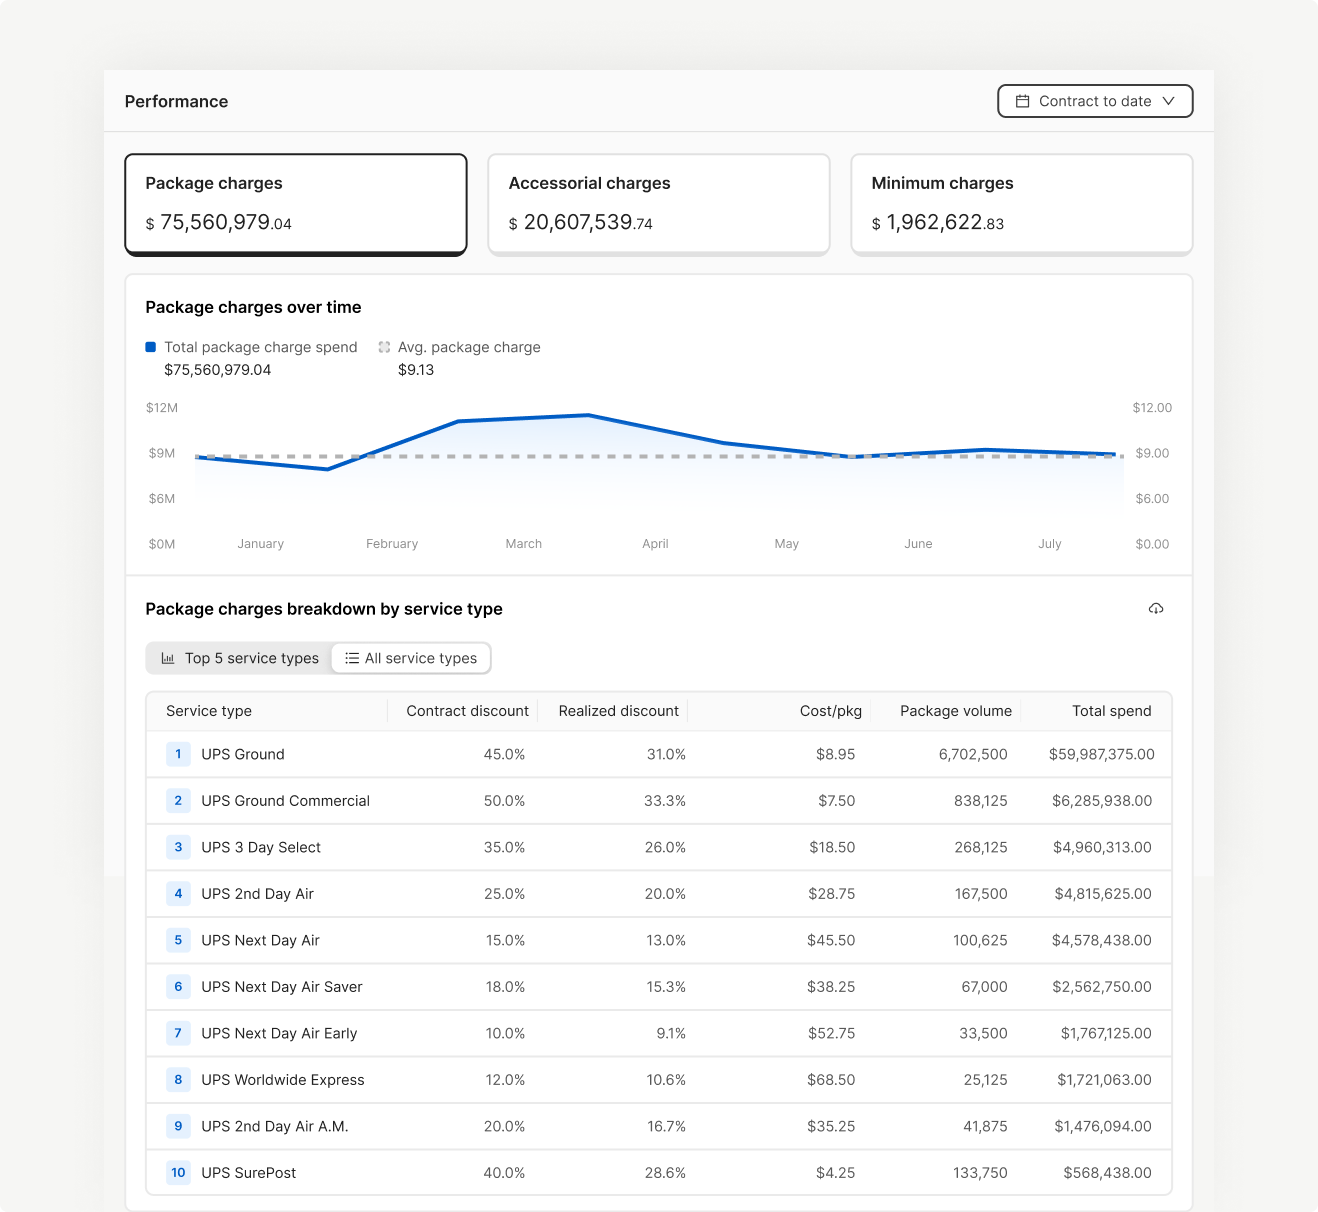
Task: Click the $1,962,622.83 minimum charges amount
Action: (937, 222)
